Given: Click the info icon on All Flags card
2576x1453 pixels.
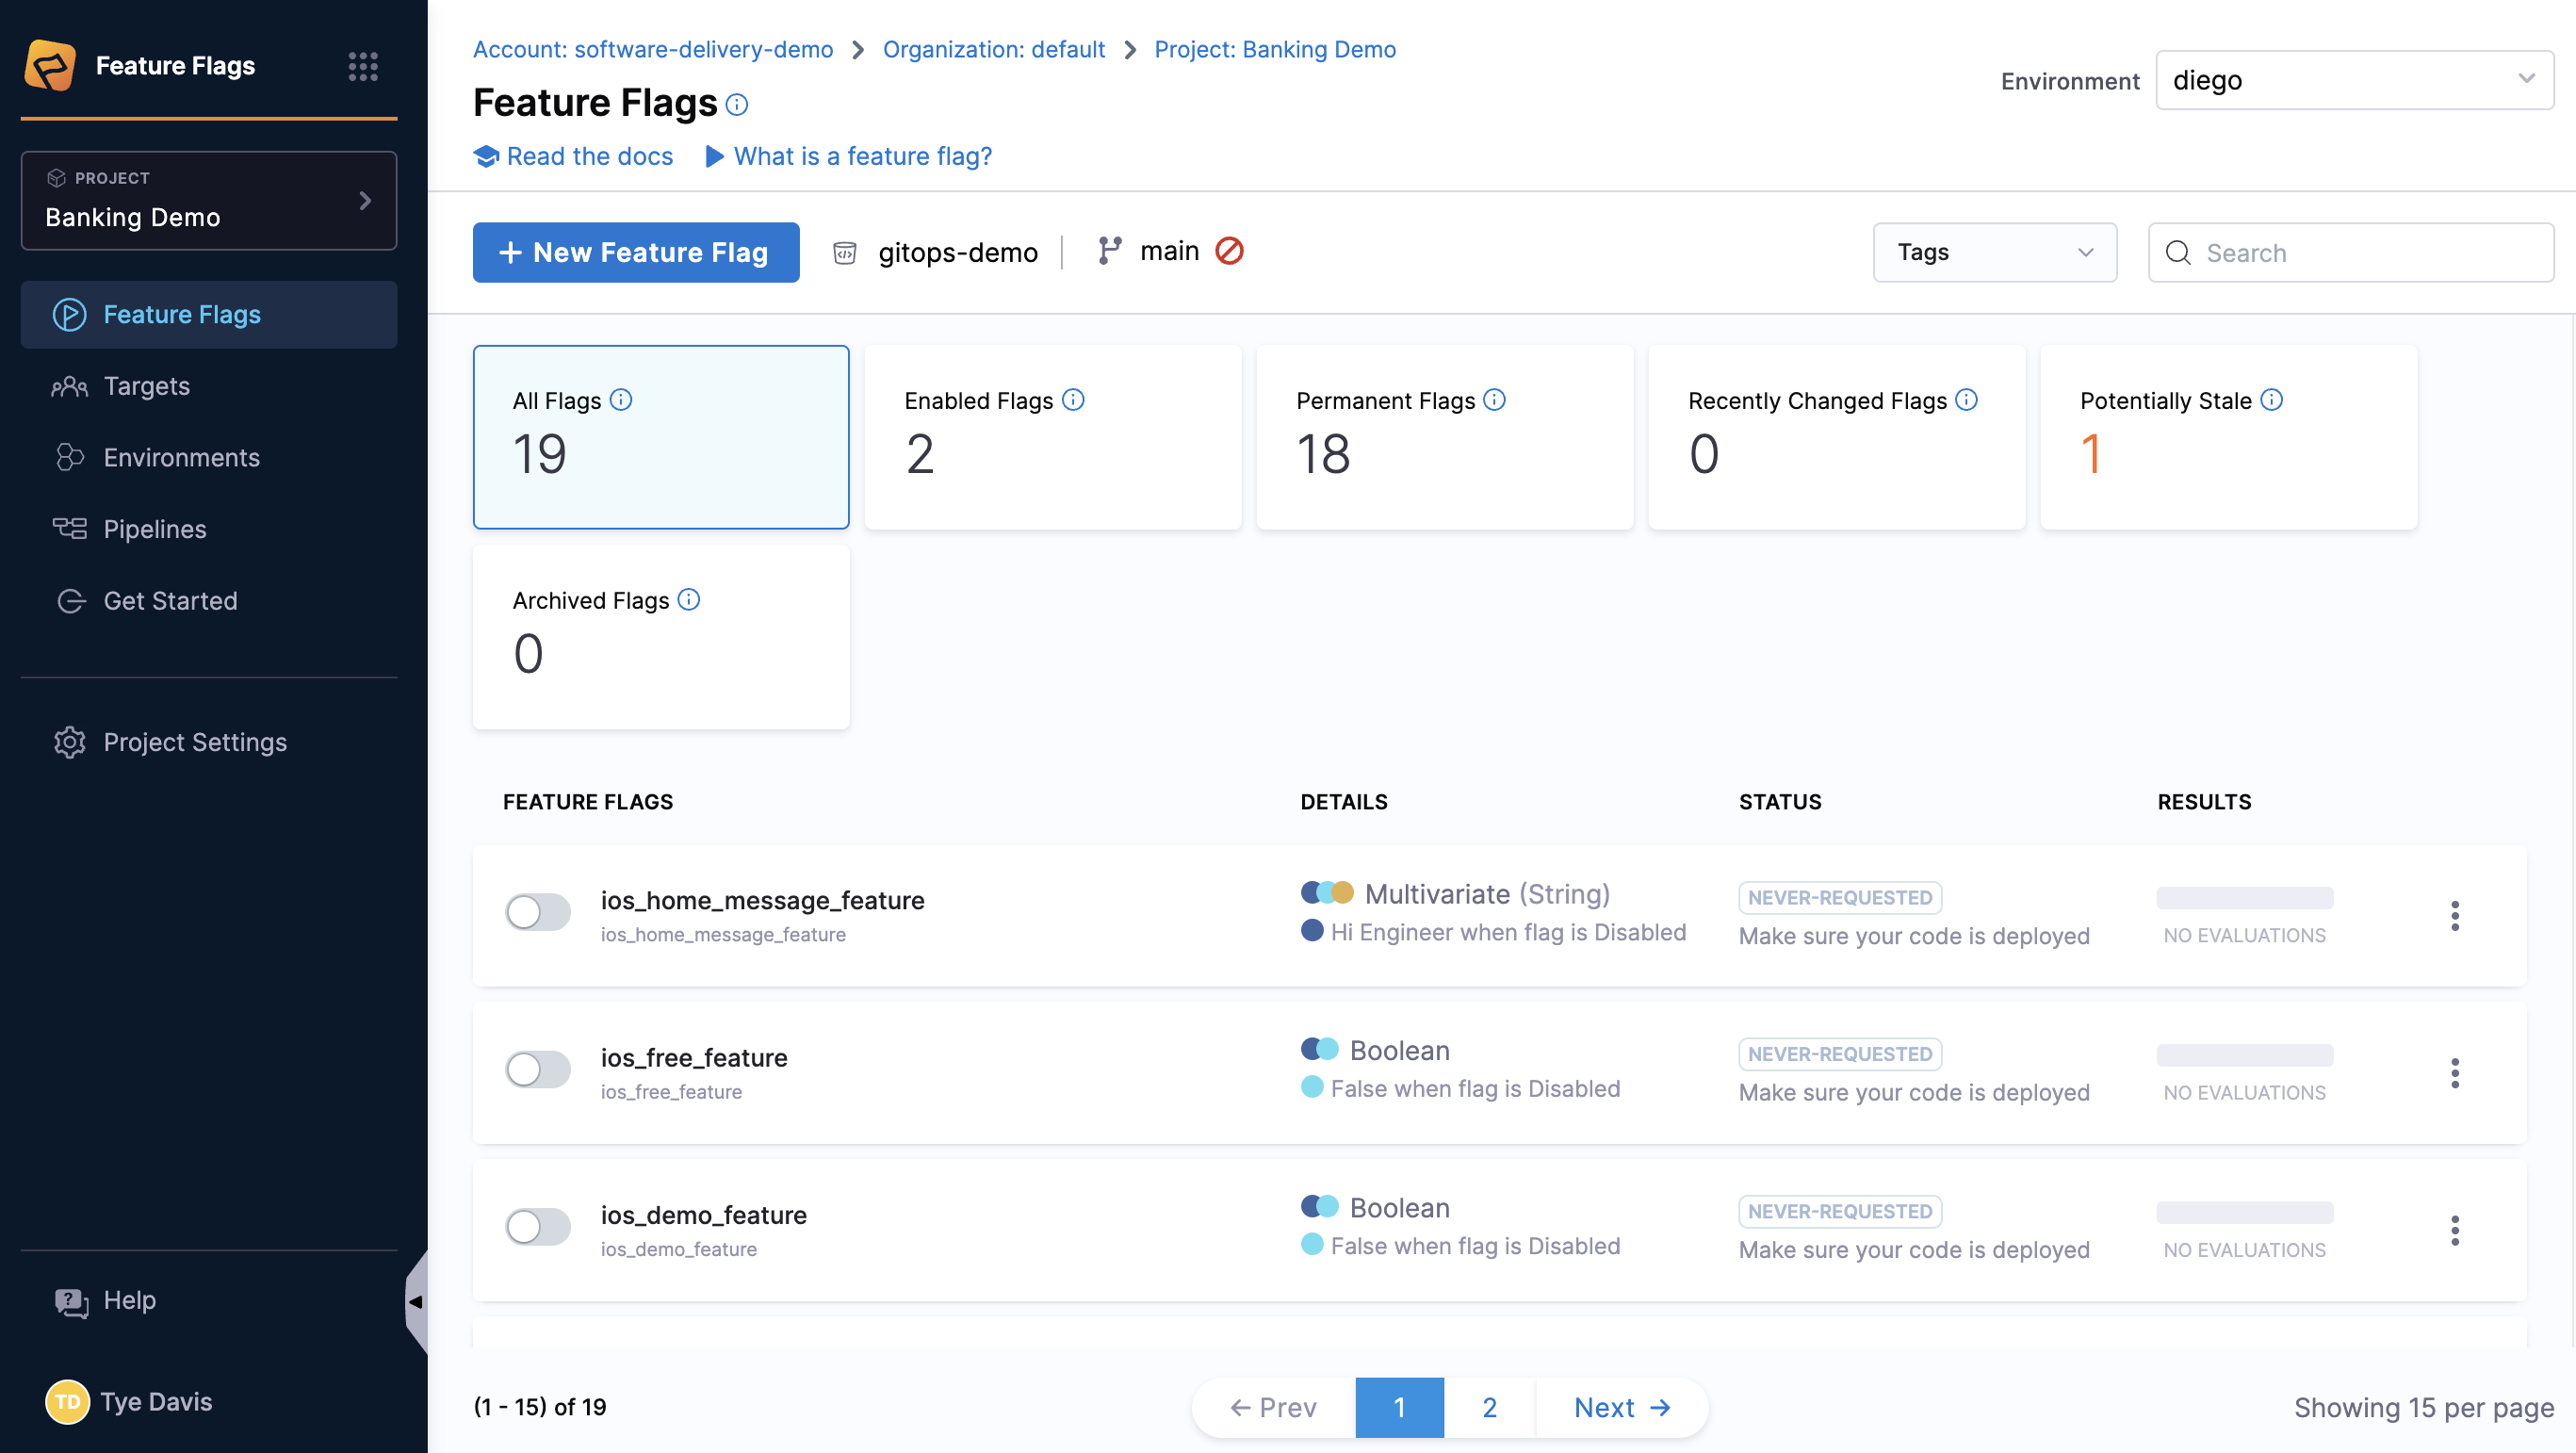Looking at the screenshot, I should [621, 400].
